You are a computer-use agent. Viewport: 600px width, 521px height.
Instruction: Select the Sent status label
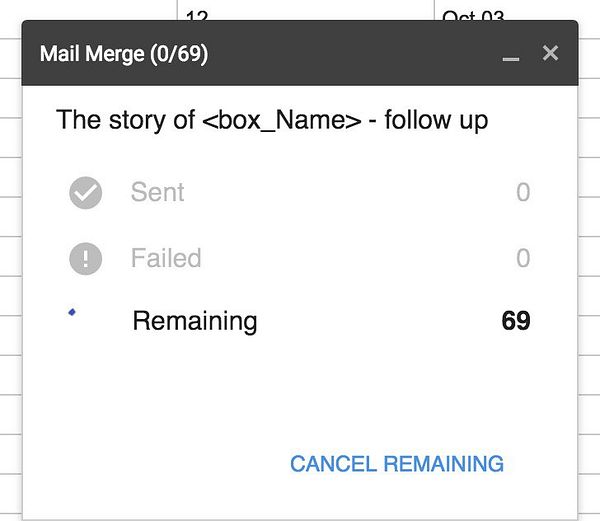coord(157,192)
